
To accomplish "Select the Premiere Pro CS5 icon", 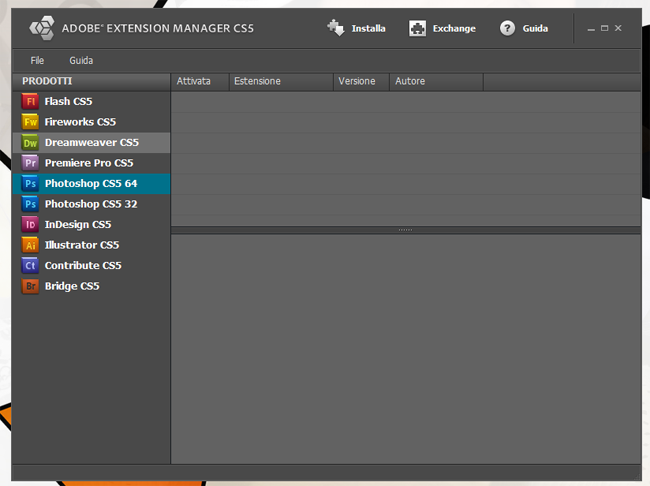I will pos(30,163).
